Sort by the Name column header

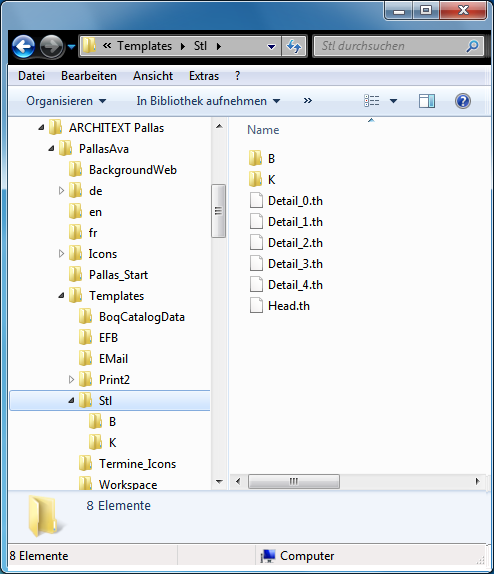[263, 130]
